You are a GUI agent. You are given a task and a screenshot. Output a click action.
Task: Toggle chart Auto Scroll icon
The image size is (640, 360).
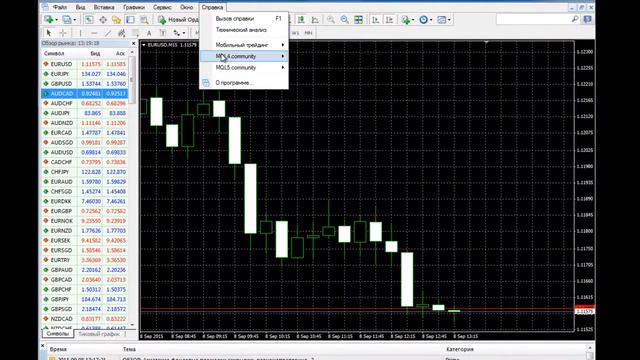tap(376, 20)
